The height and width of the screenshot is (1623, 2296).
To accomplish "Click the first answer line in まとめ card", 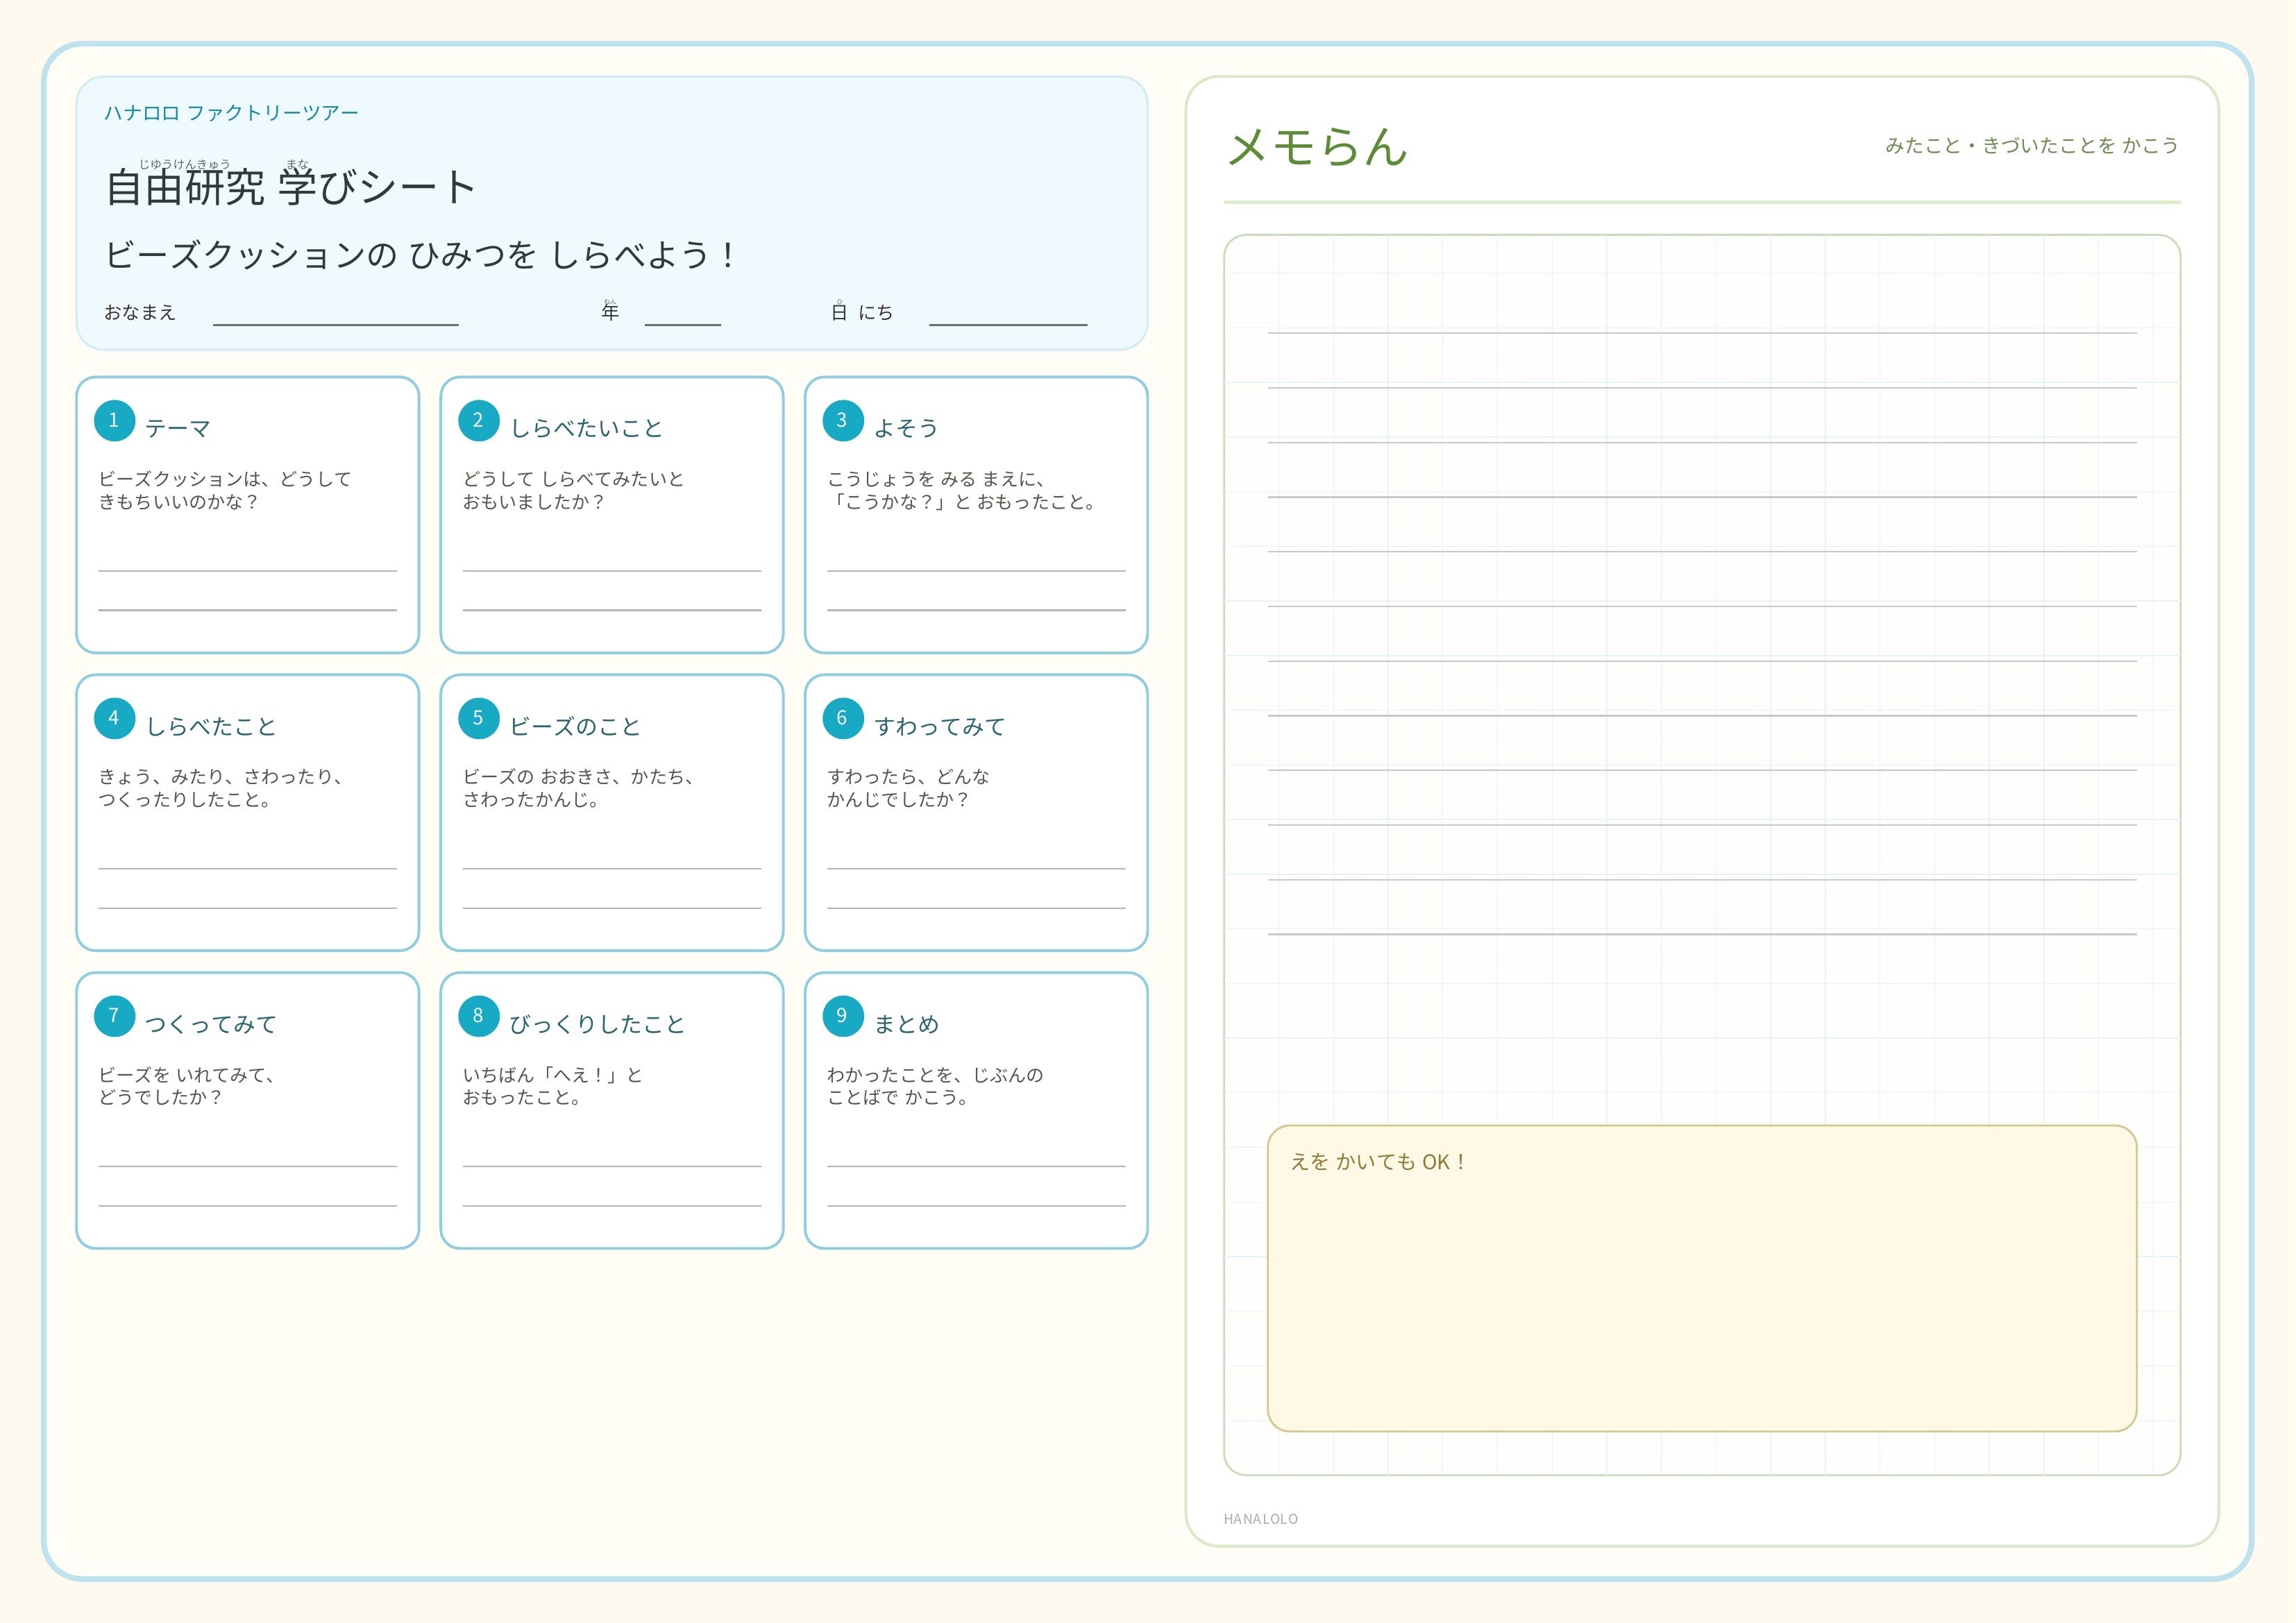I will coord(976,1166).
